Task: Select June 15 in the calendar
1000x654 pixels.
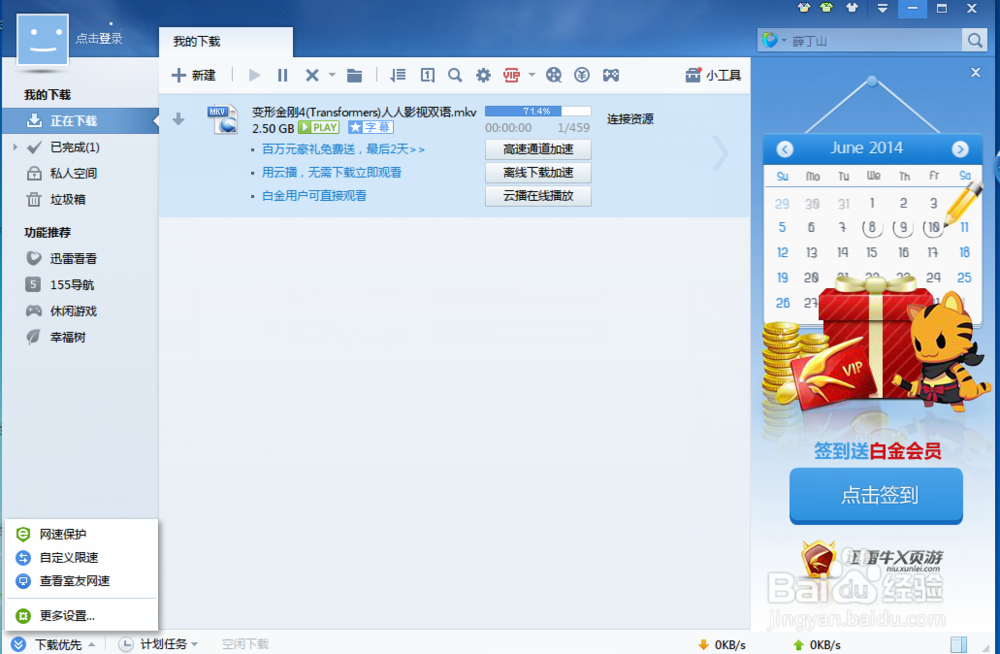Action: [872, 252]
